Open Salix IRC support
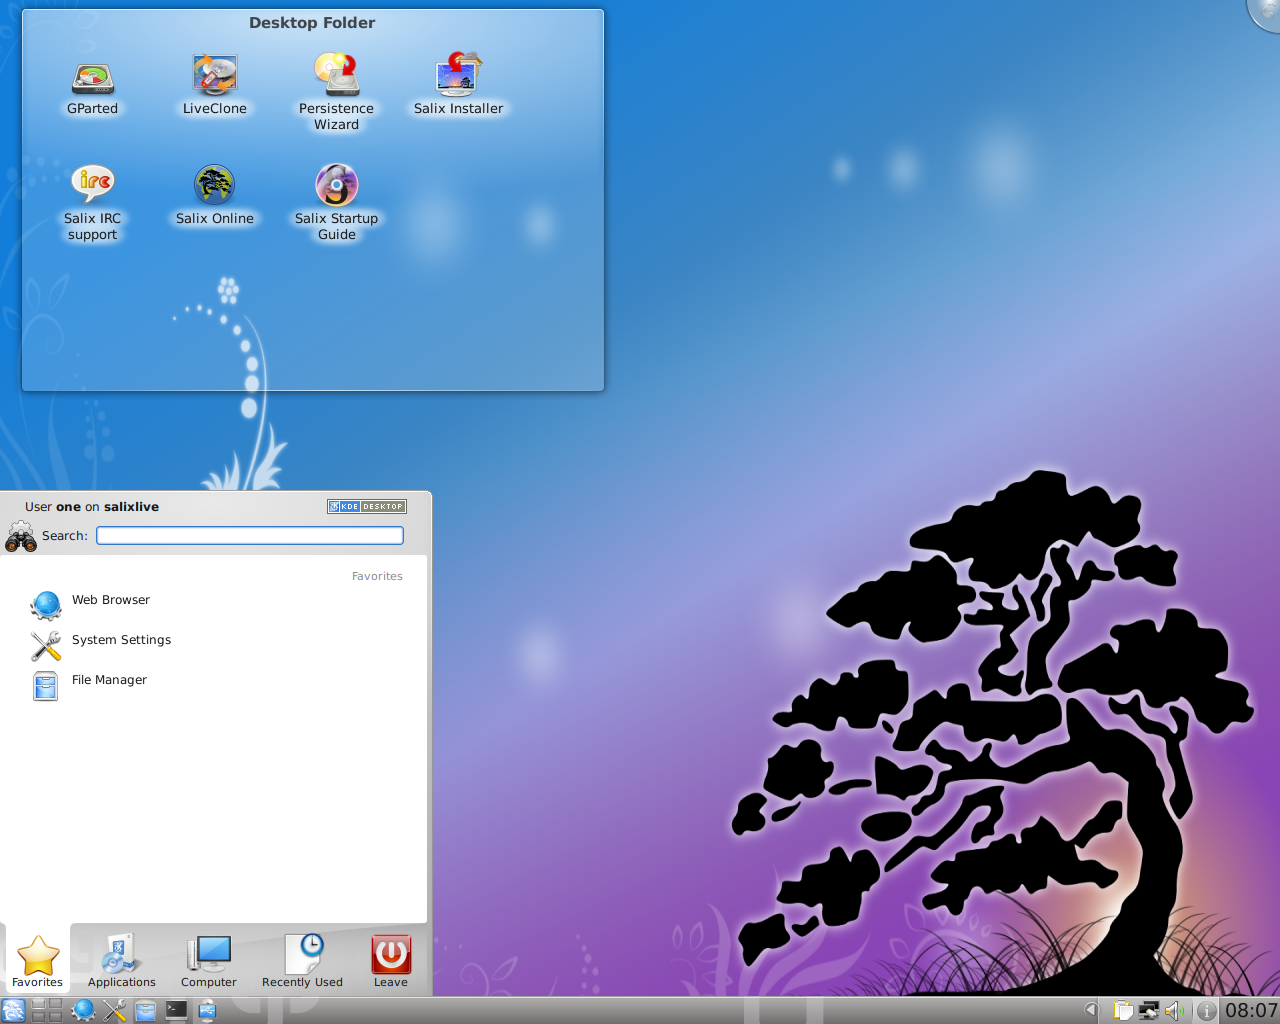 (x=92, y=203)
